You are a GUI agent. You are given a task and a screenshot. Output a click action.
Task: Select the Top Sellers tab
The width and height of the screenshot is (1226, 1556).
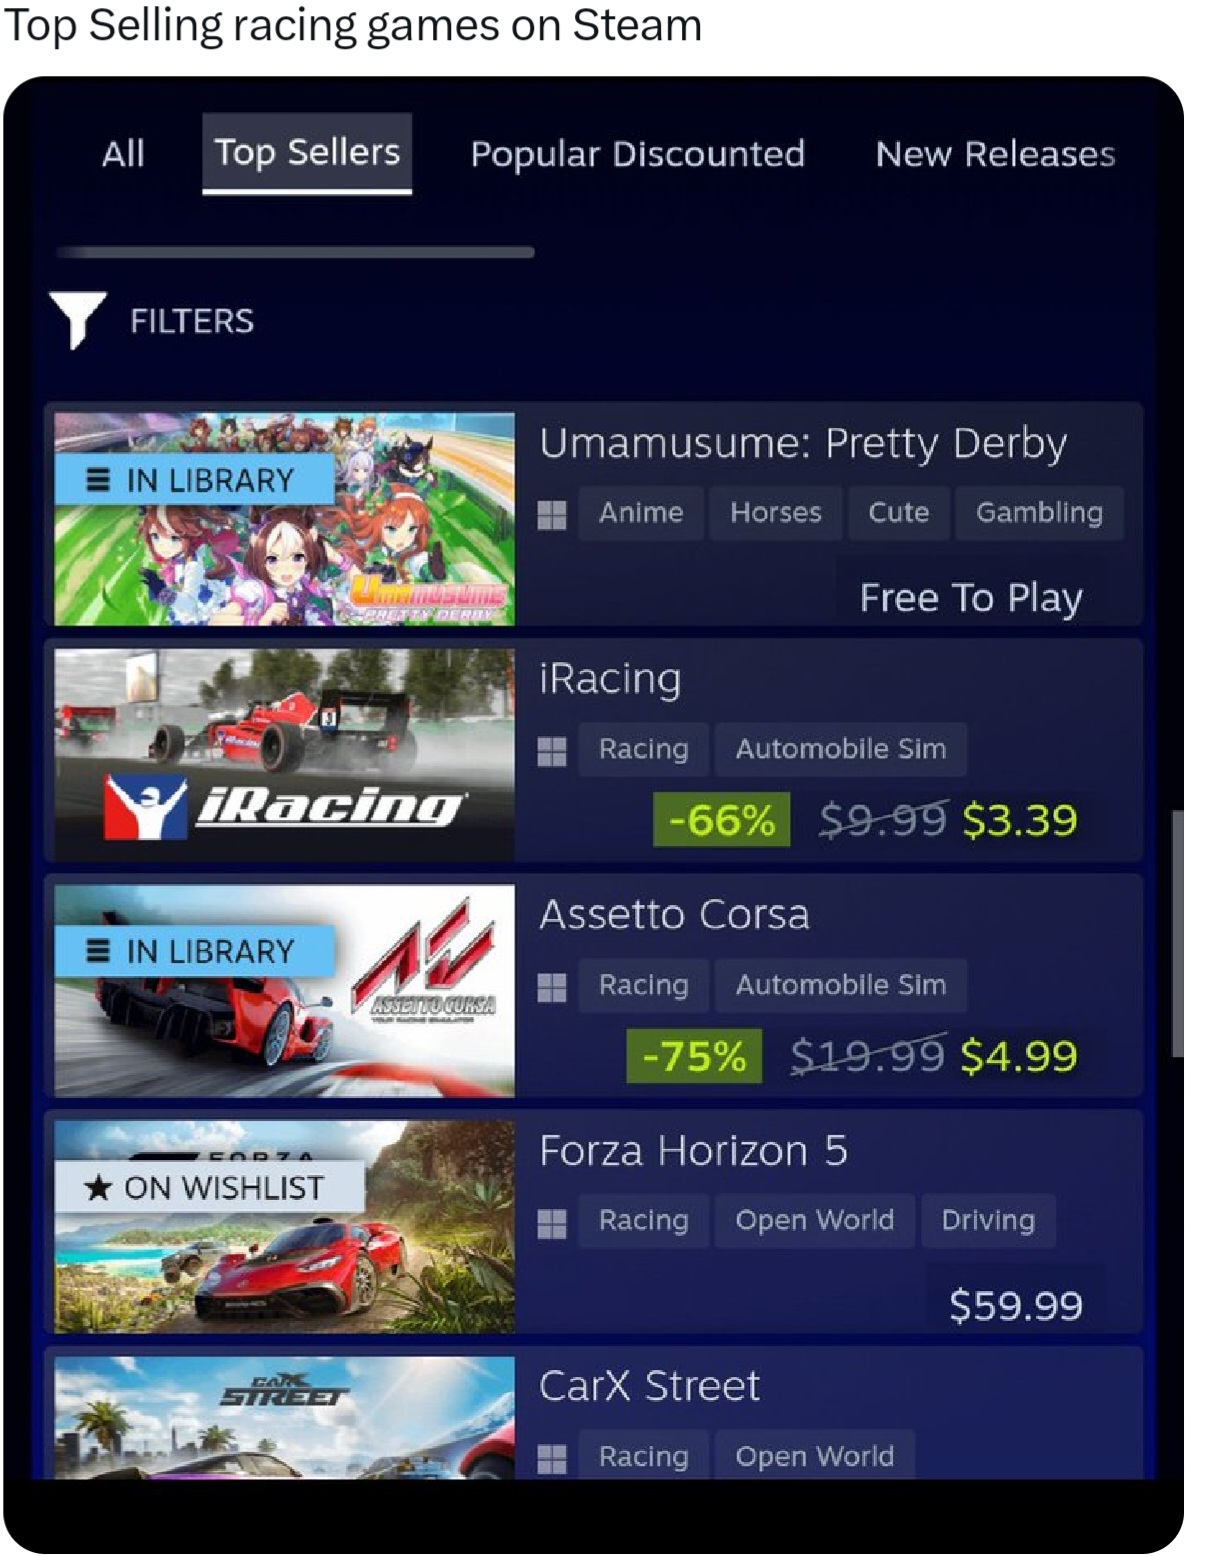pyautogui.click(x=307, y=153)
